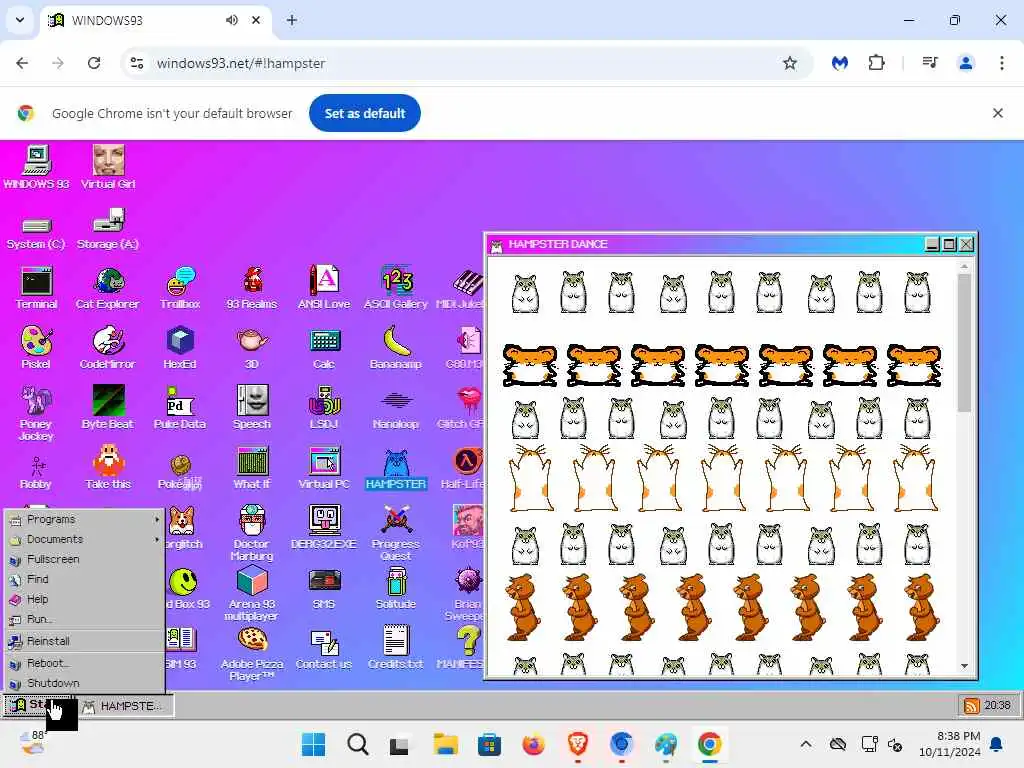Viewport: 1024px width, 768px height.
Task: Open the 93 Realms game icon
Action: click(252, 287)
